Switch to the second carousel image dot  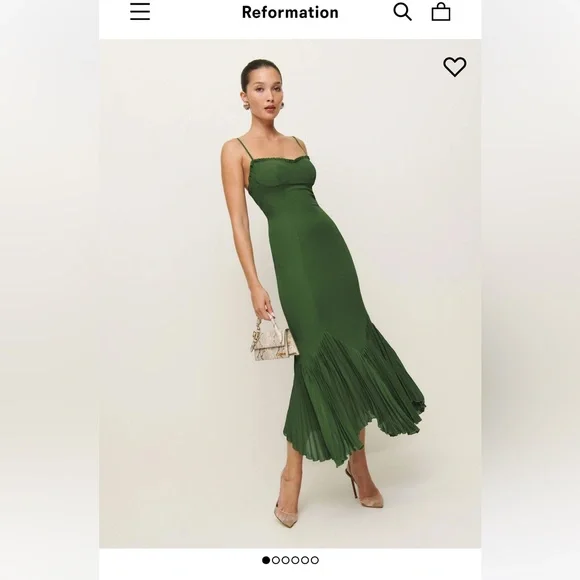(x=276, y=560)
